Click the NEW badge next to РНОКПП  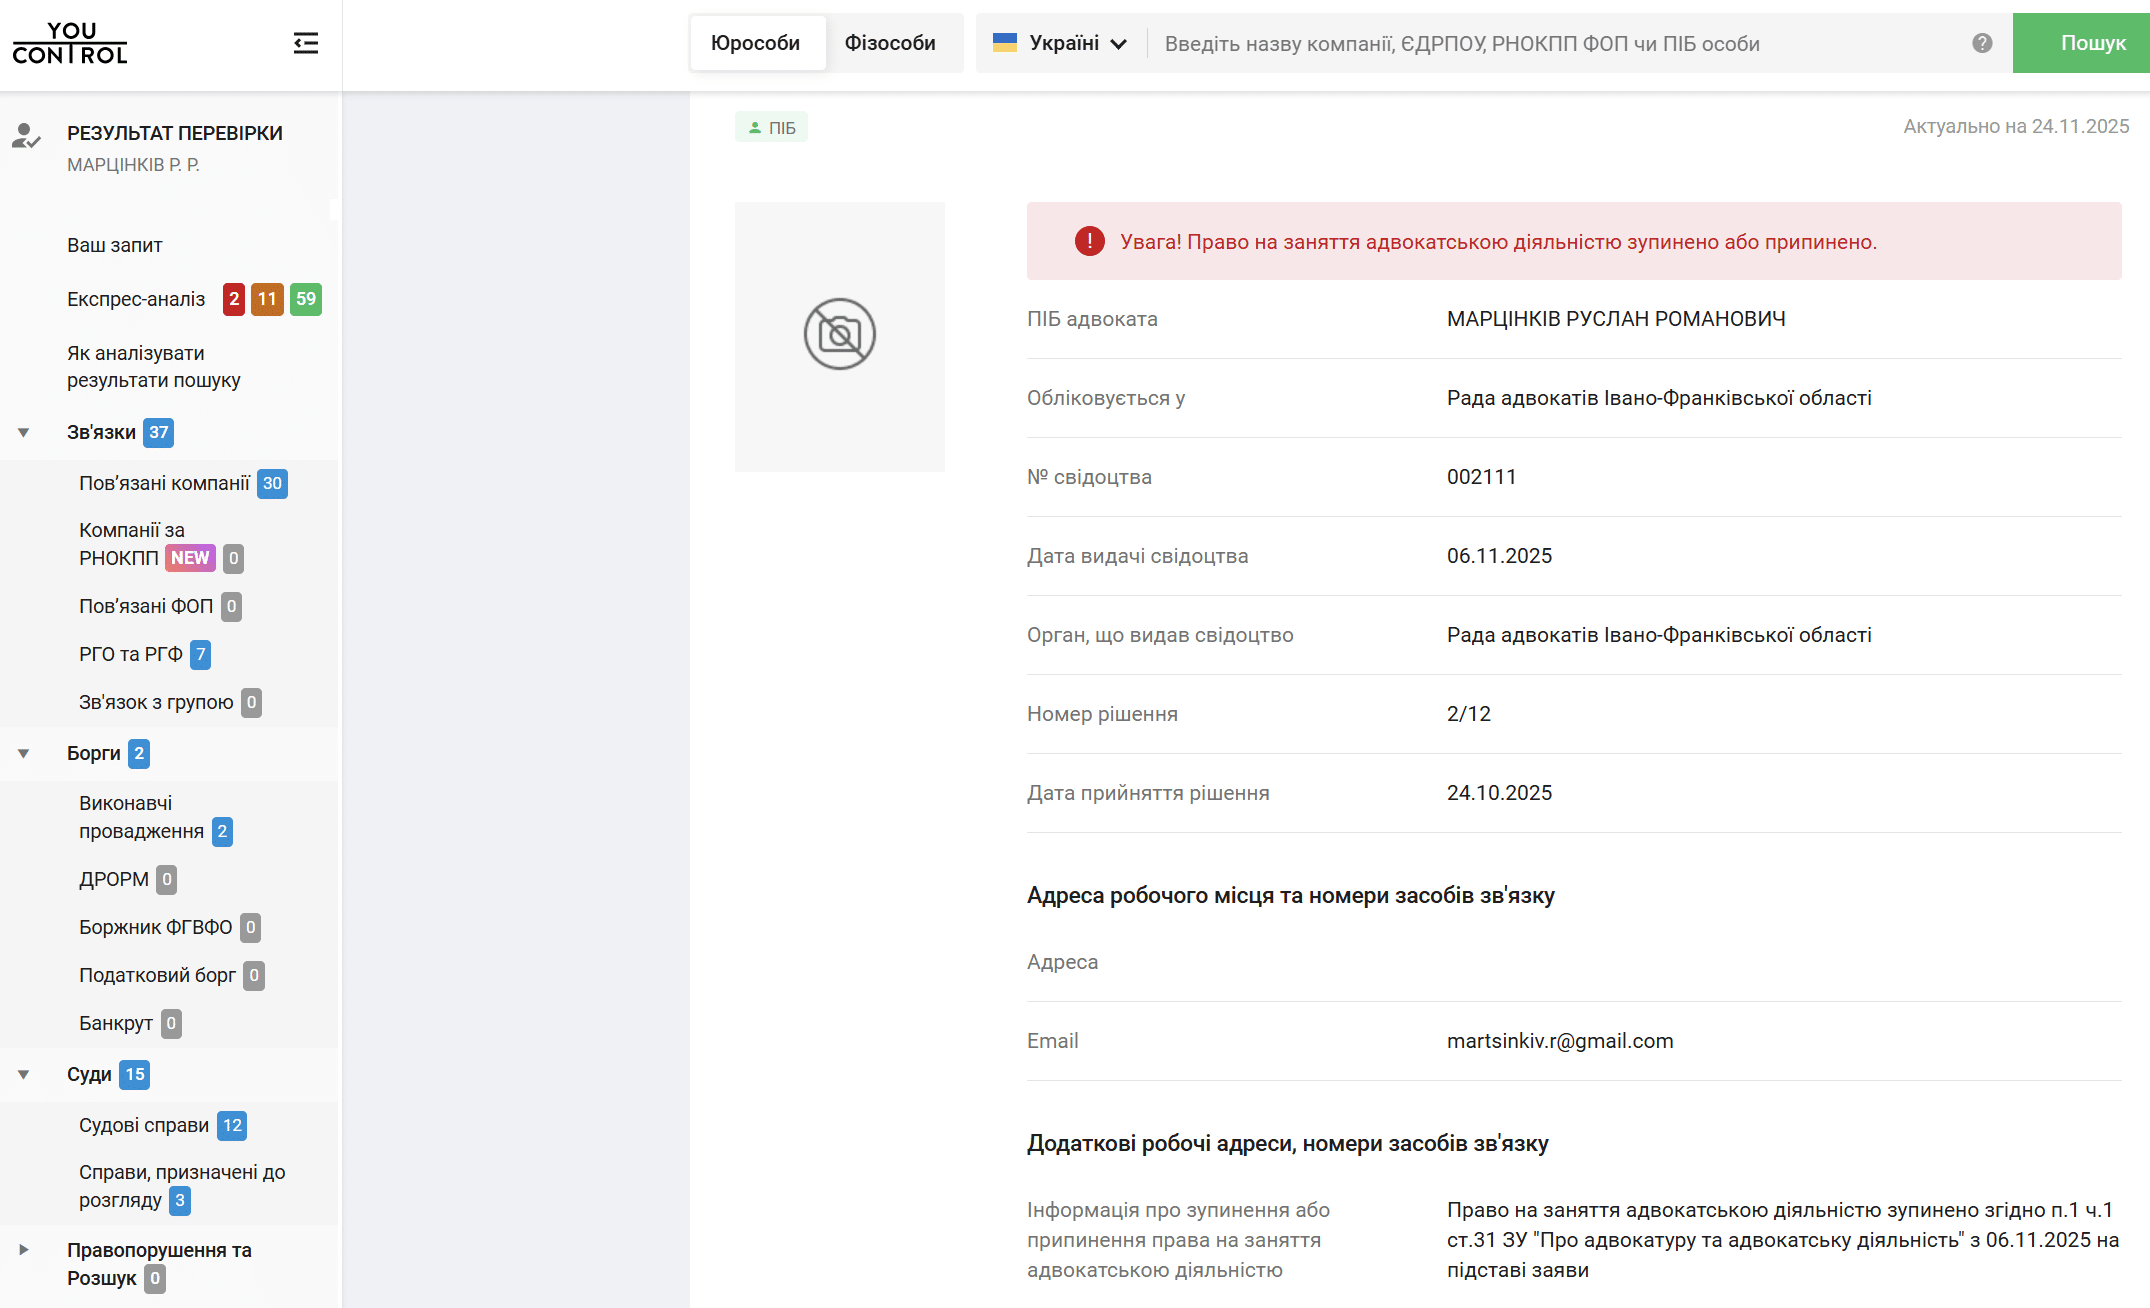[190, 558]
